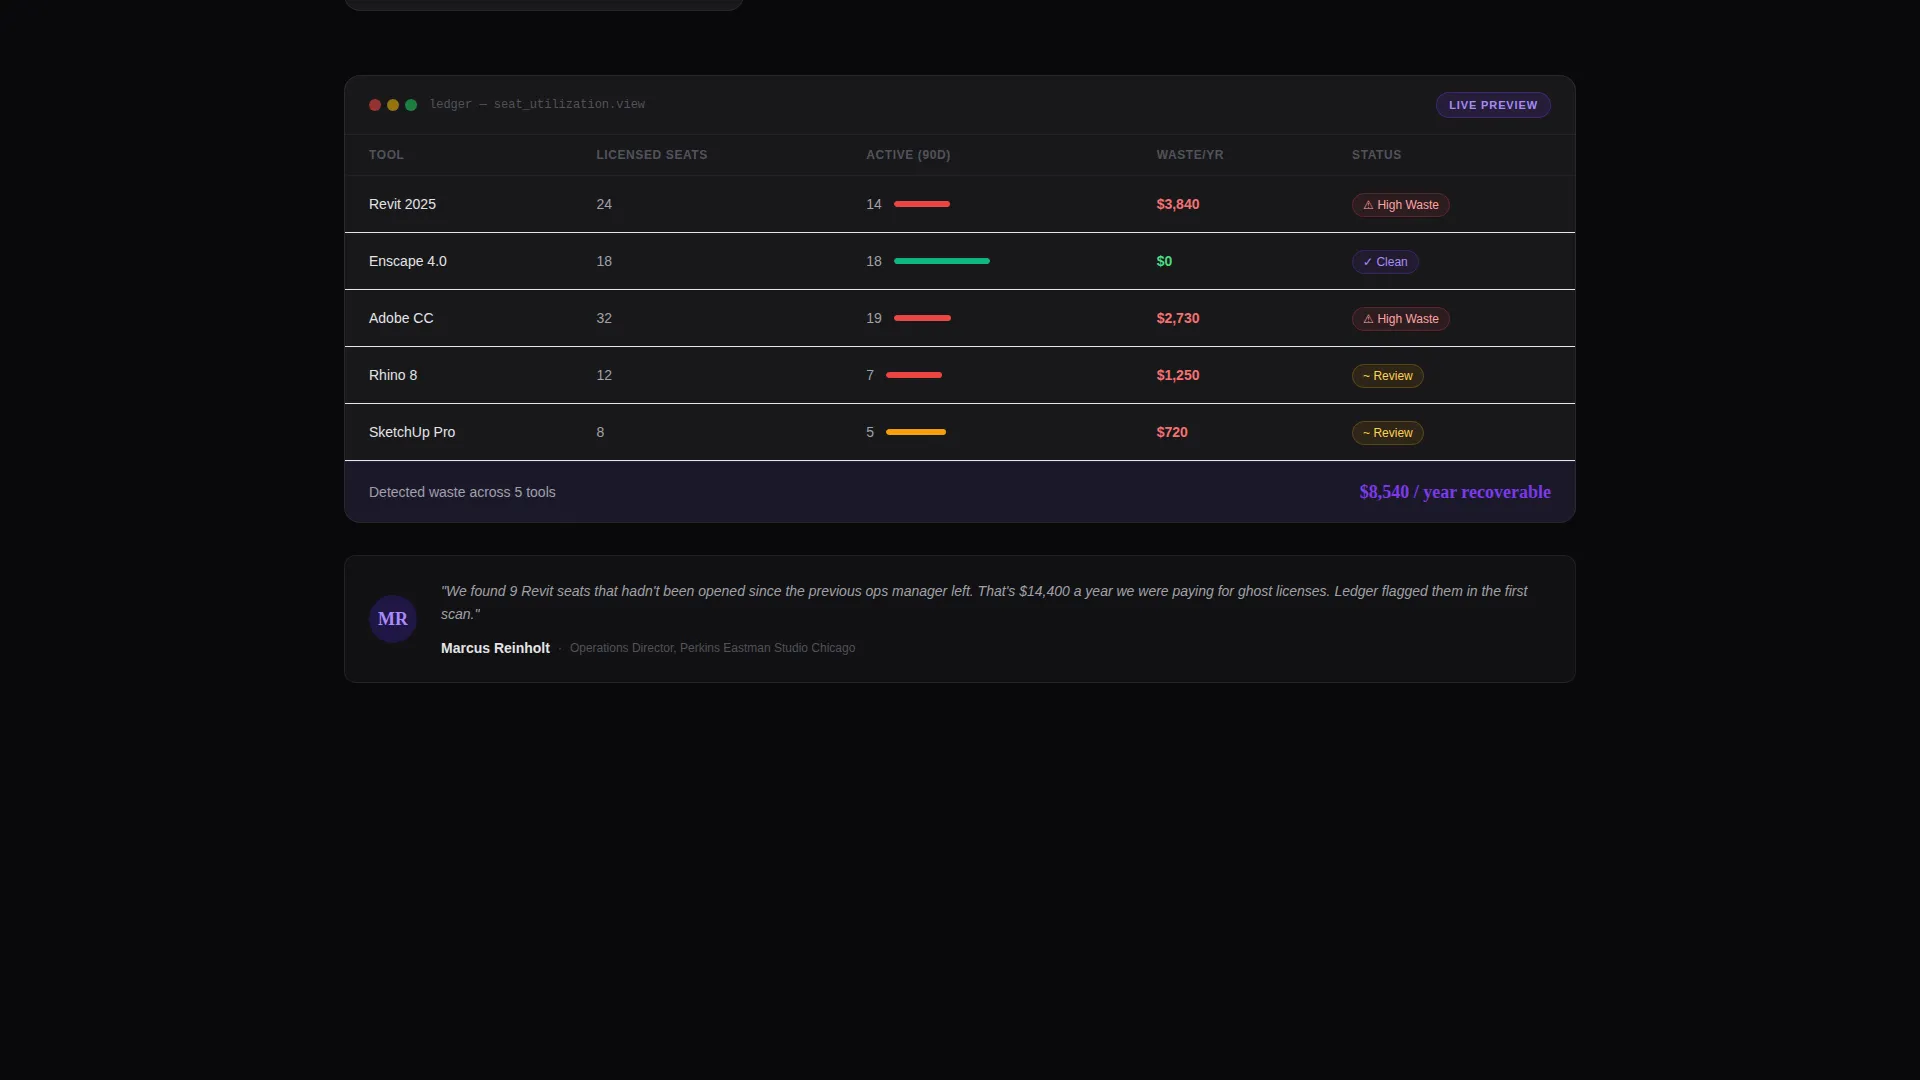The image size is (1920, 1080).
Task: Click the LICENSED SEATS column header
Action: tap(652, 155)
